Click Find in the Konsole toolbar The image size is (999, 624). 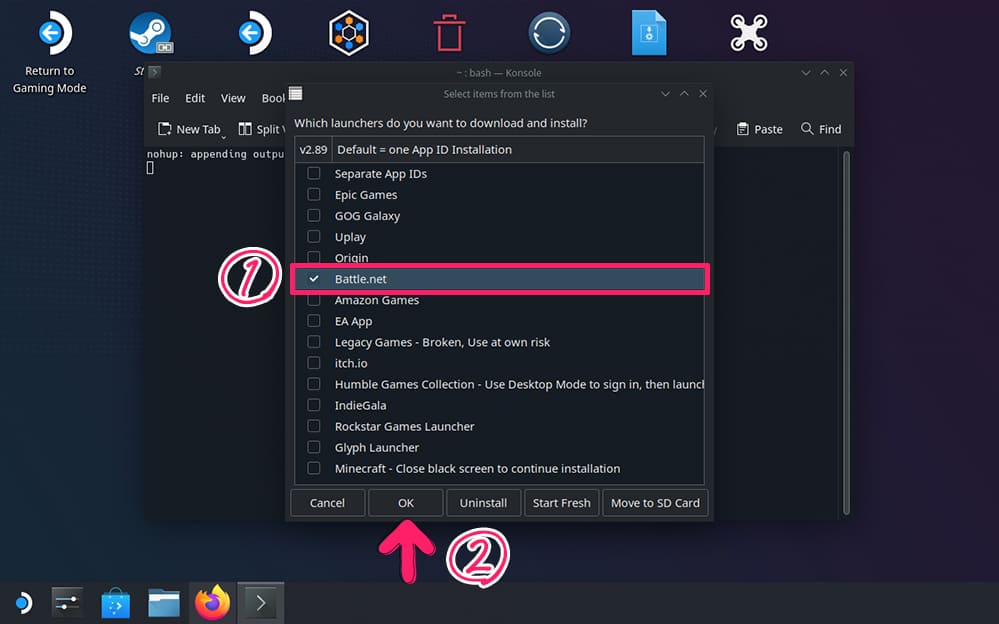tap(821, 129)
